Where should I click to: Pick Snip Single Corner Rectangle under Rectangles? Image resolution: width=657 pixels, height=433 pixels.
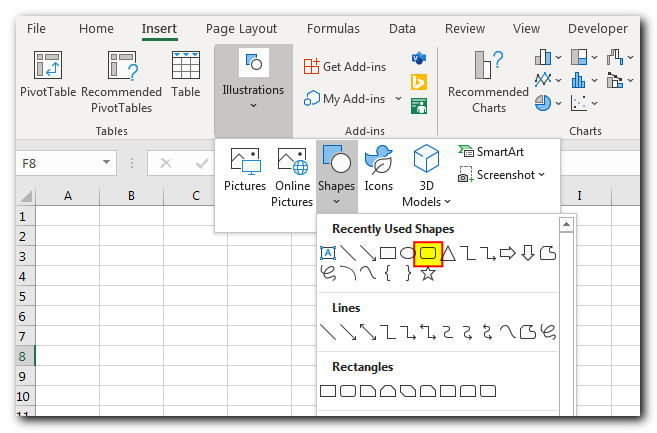[x=368, y=391]
